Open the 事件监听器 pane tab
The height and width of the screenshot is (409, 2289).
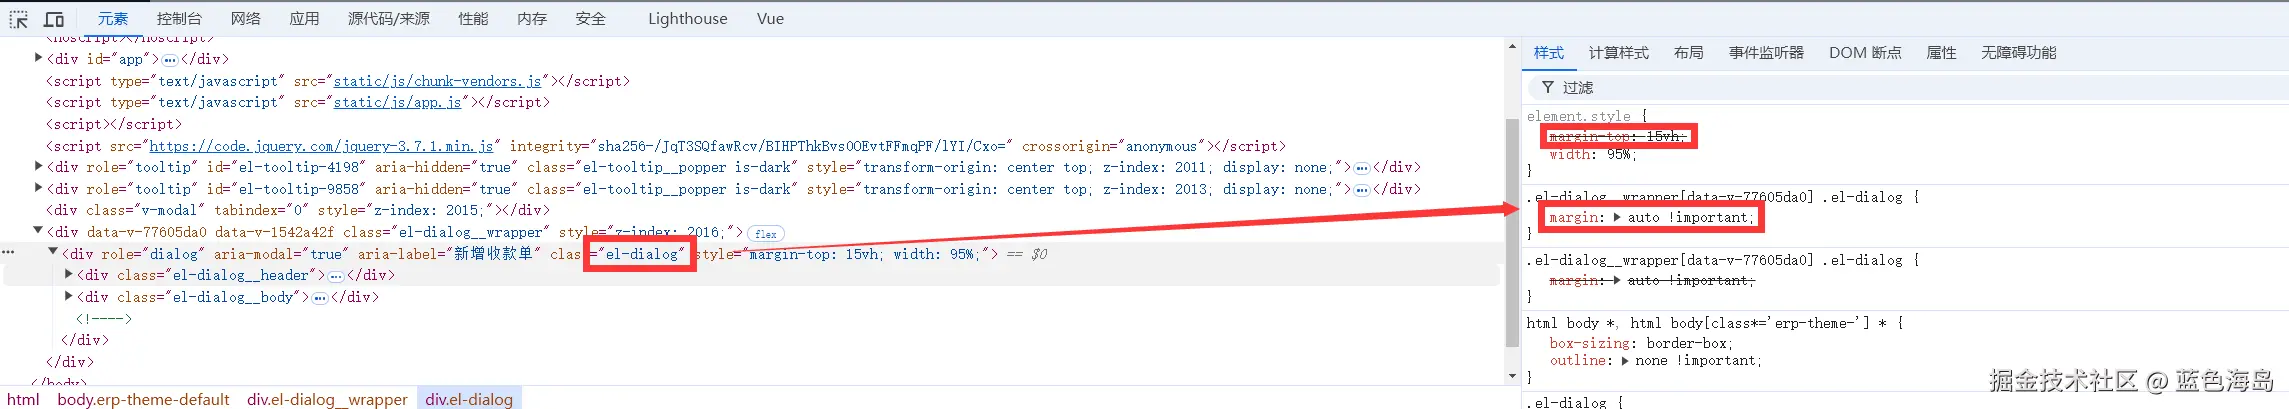point(1766,53)
